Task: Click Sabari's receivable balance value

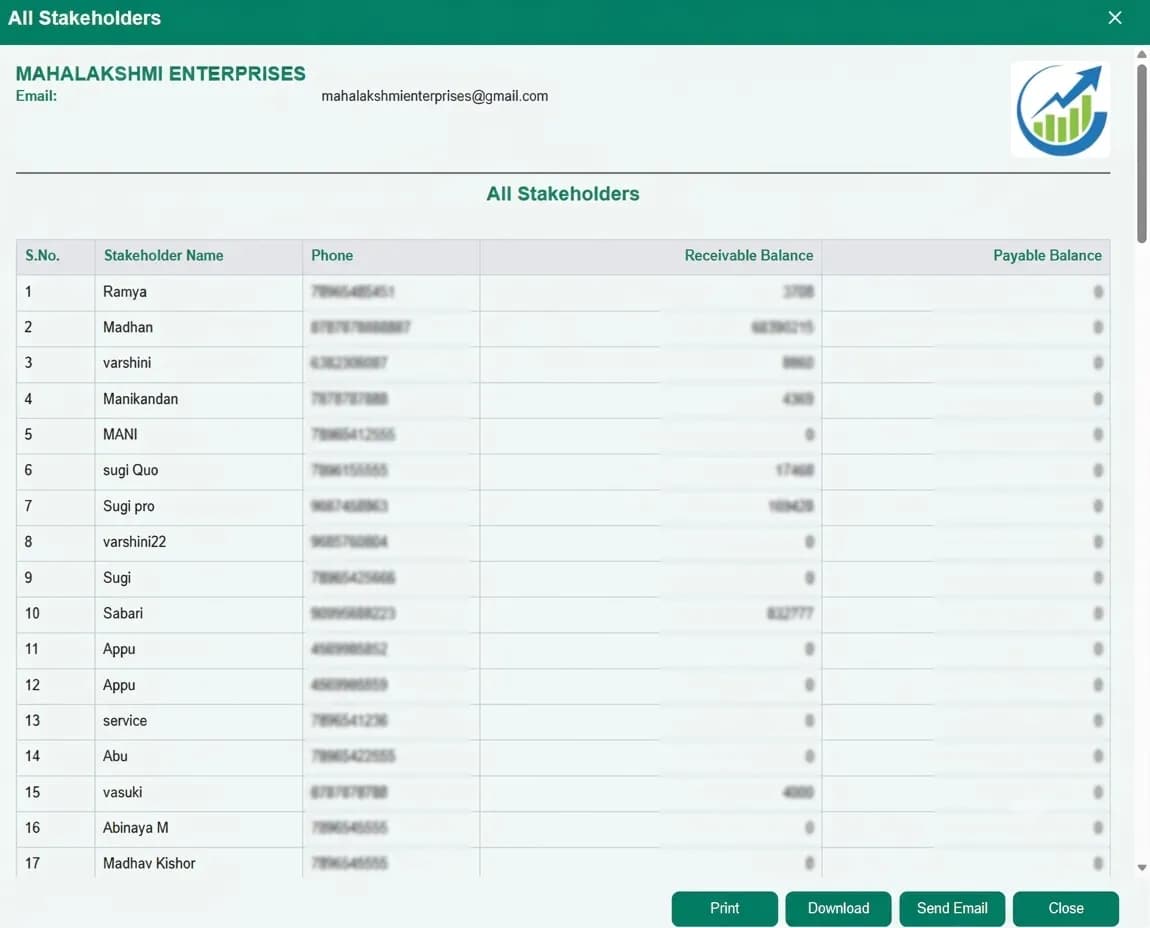Action: point(790,613)
